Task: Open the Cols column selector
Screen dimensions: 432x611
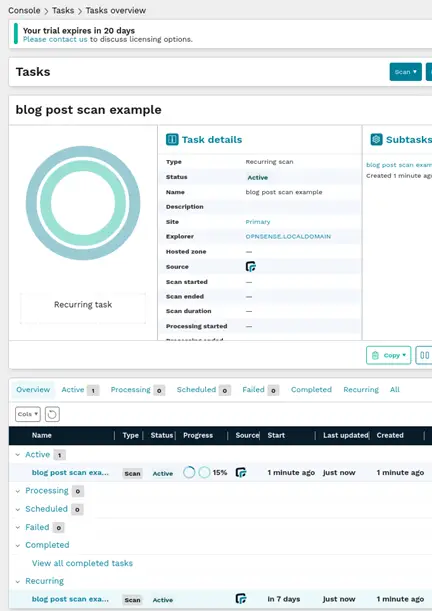Action: point(28,414)
